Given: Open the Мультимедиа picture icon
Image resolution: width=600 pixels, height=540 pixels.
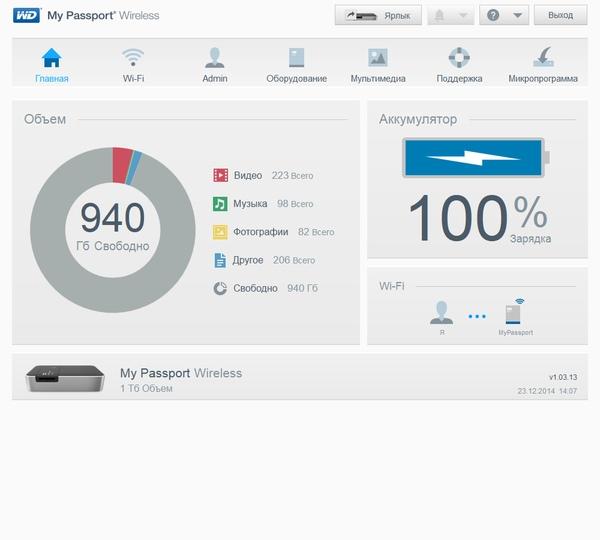Looking at the screenshot, I should (378, 57).
